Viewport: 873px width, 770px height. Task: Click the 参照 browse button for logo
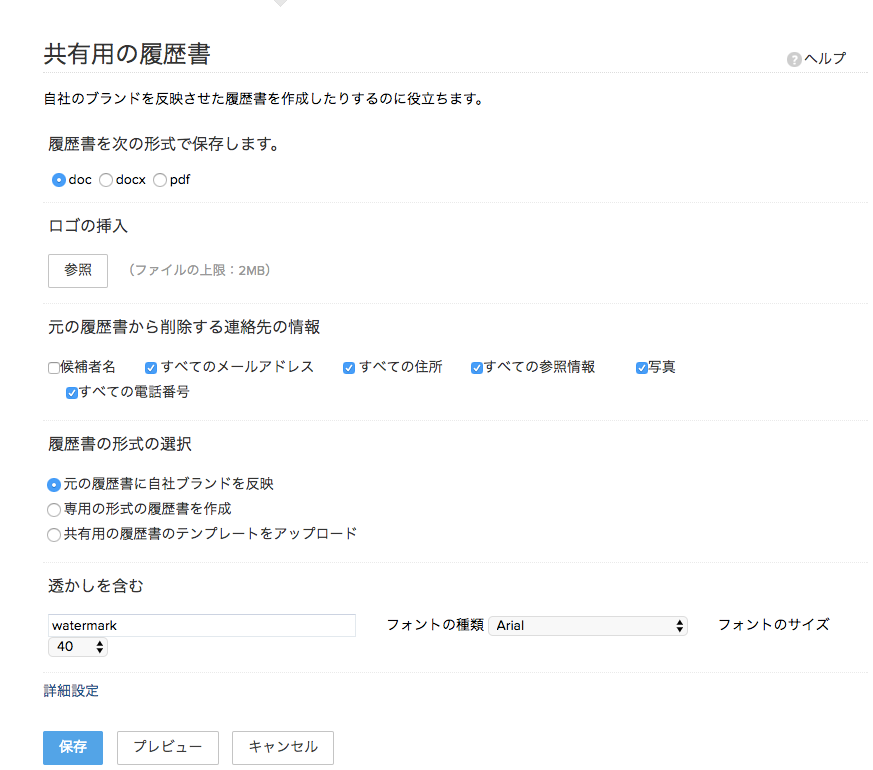[78, 271]
